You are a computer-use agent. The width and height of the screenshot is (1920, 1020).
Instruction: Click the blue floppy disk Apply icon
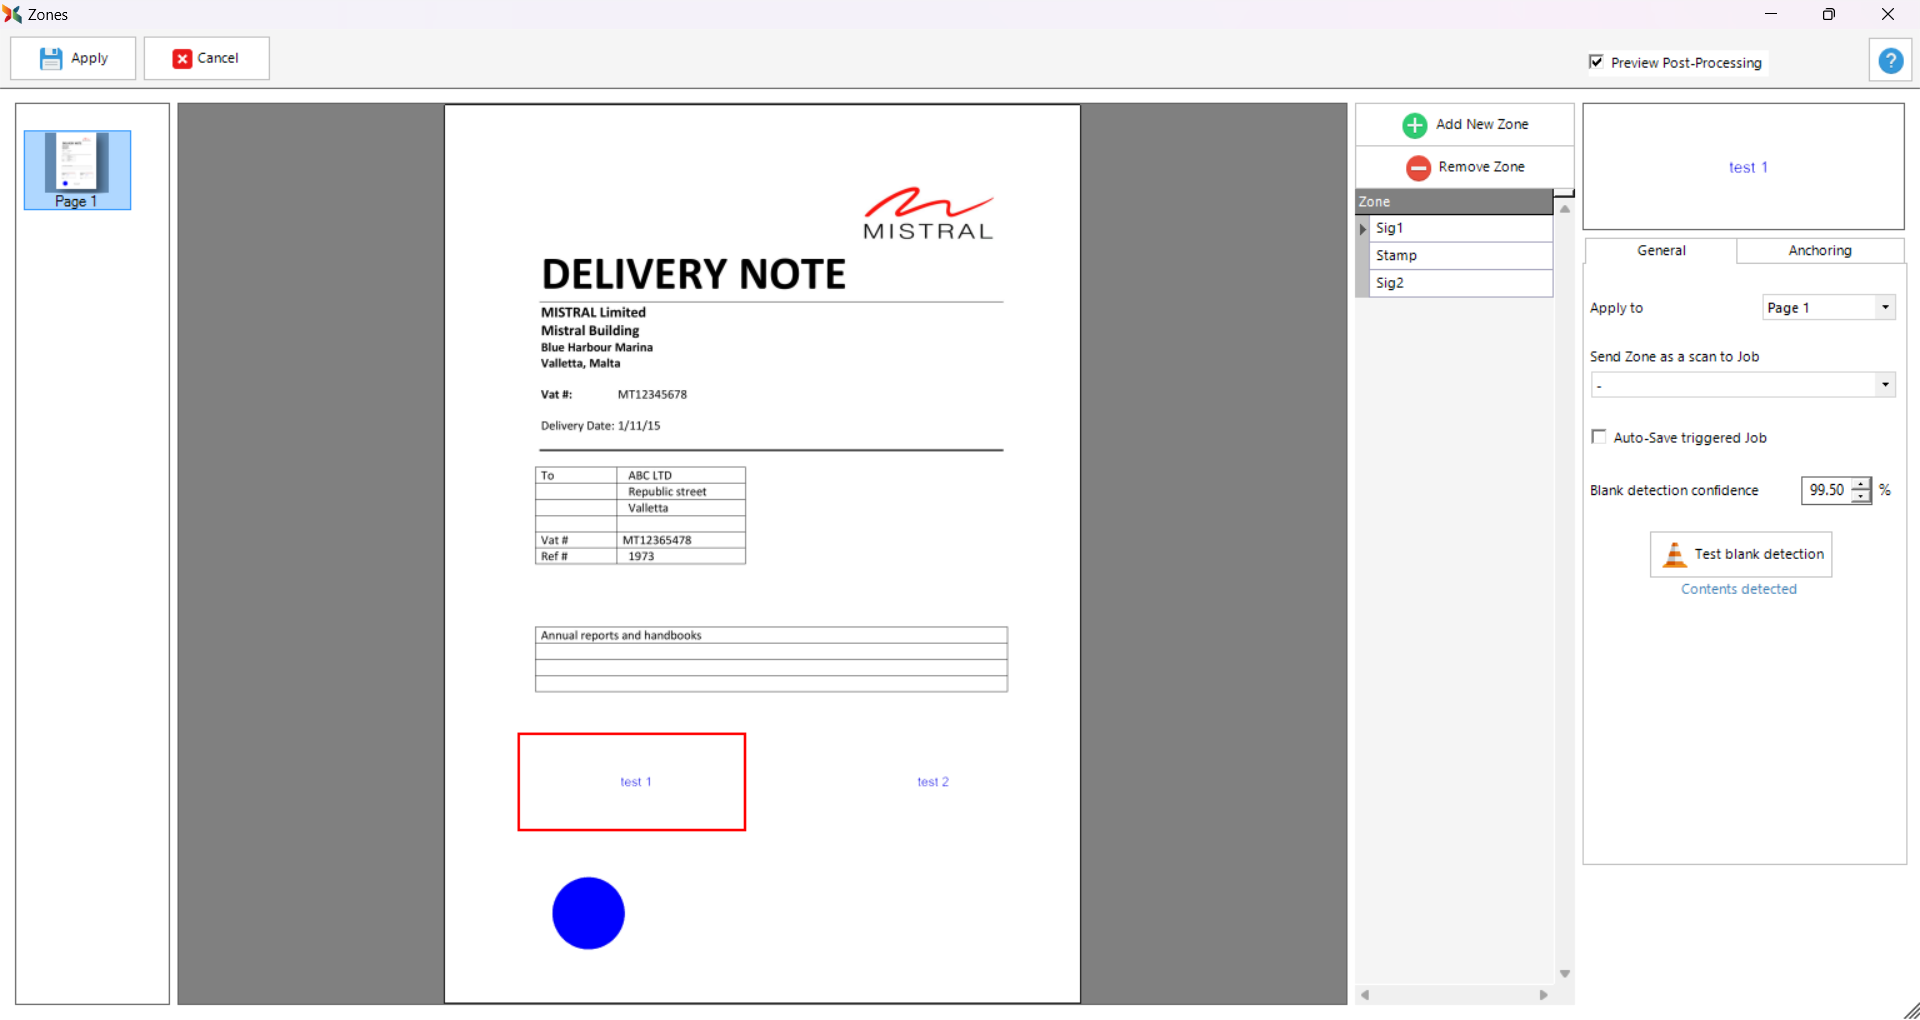[51, 59]
